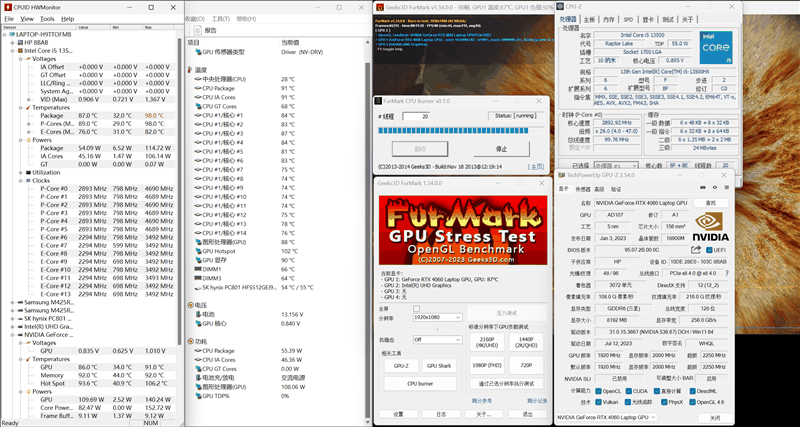Expand the SK hynix PC801 node in HWMonitor

12,318
